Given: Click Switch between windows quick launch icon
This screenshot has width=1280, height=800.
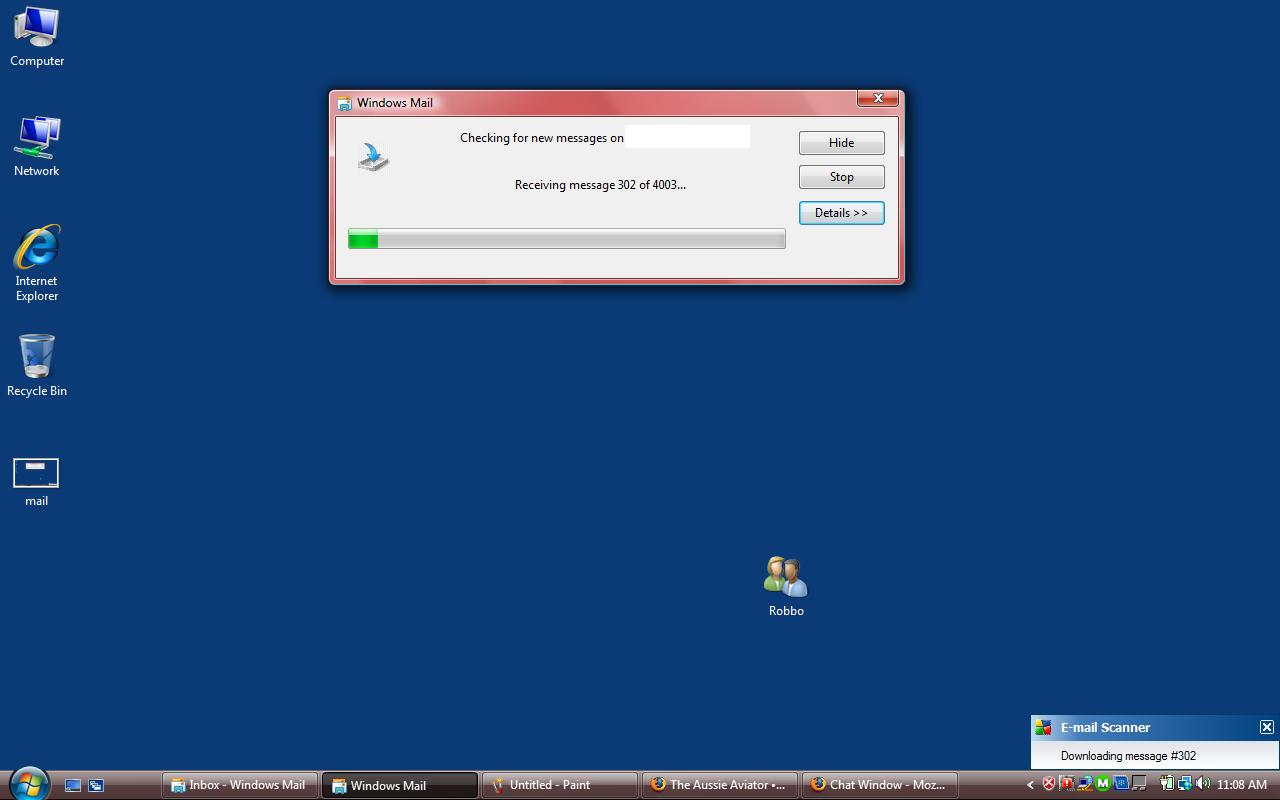Looking at the screenshot, I should pos(96,785).
